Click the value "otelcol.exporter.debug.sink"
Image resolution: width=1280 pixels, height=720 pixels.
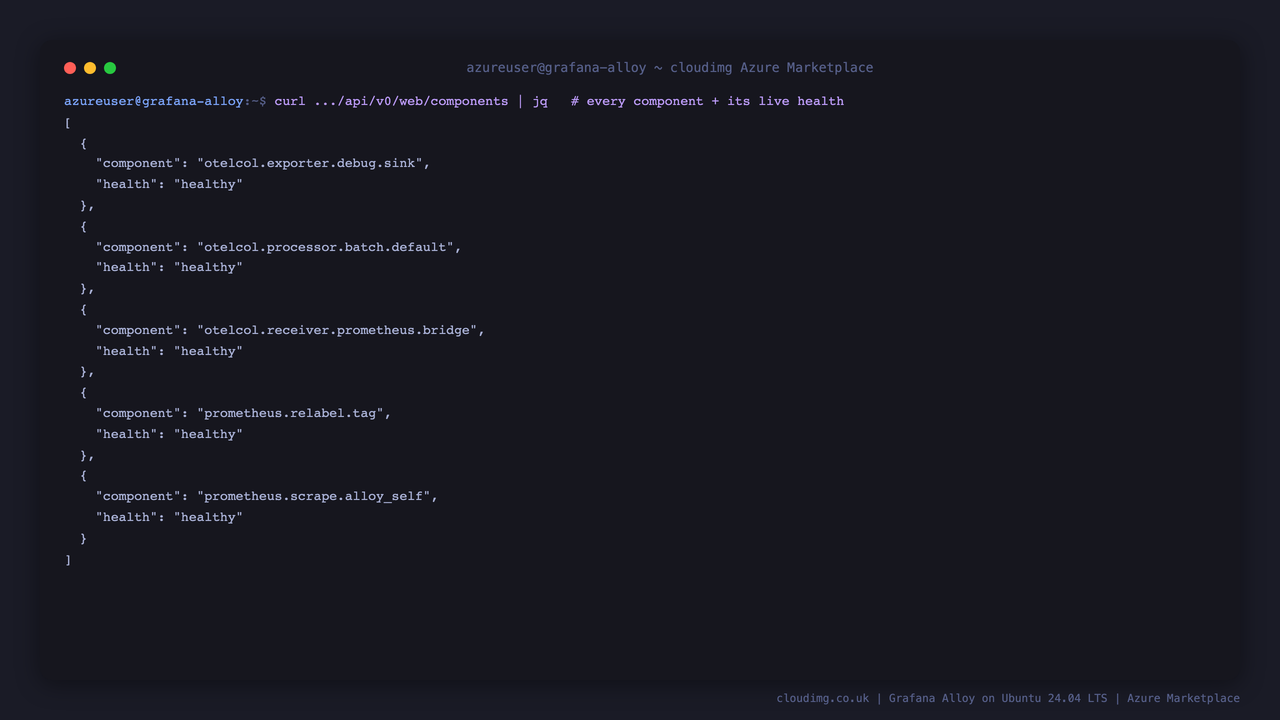[x=310, y=163]
